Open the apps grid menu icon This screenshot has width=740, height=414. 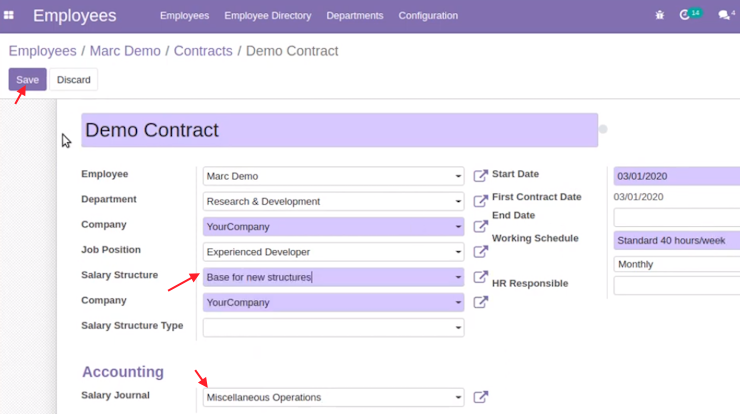pyautogui.click(x=8, y=15)
